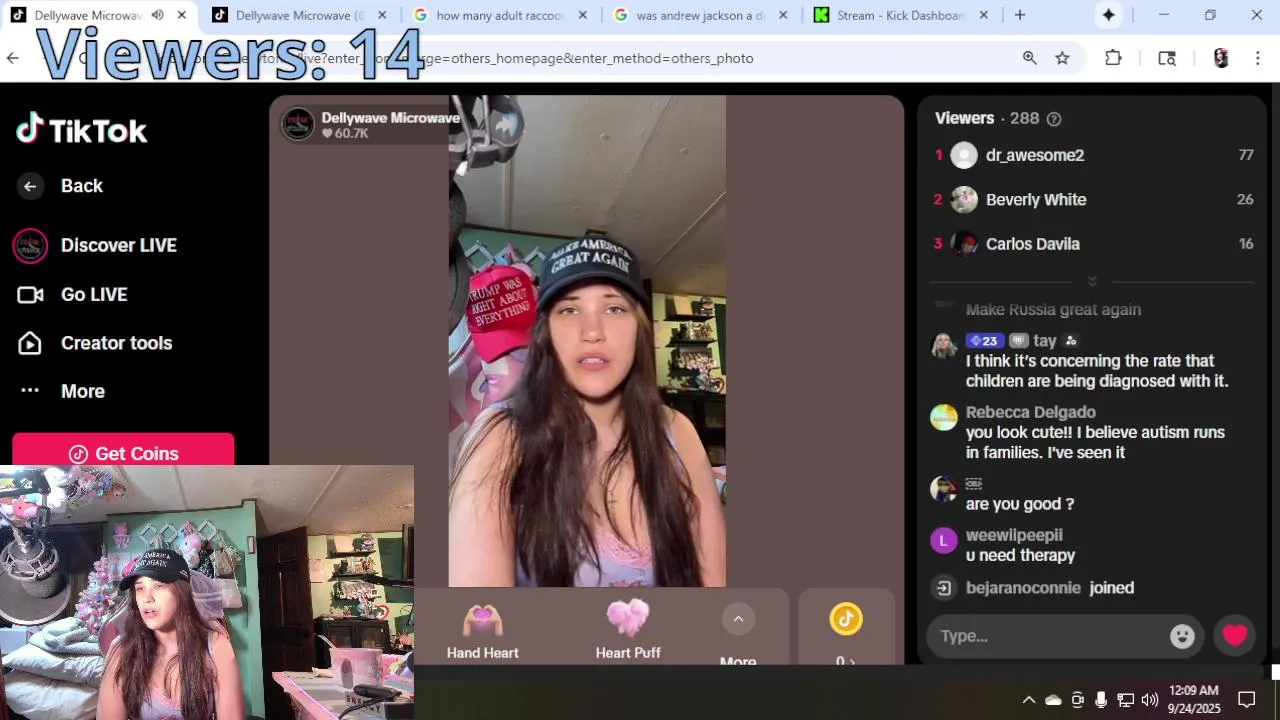Image resolution: width=1280 pixels, height=720 pixels.
Task: Click the TikTok coin balance icon
Action: click(846, 619)
